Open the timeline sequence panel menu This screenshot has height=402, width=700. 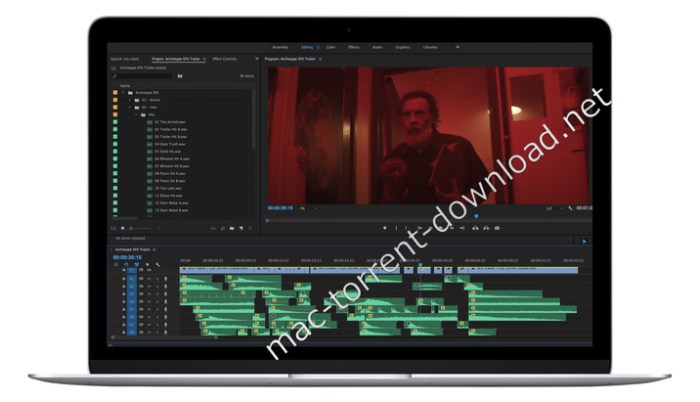pyautogui.click(x=154, y=249)
